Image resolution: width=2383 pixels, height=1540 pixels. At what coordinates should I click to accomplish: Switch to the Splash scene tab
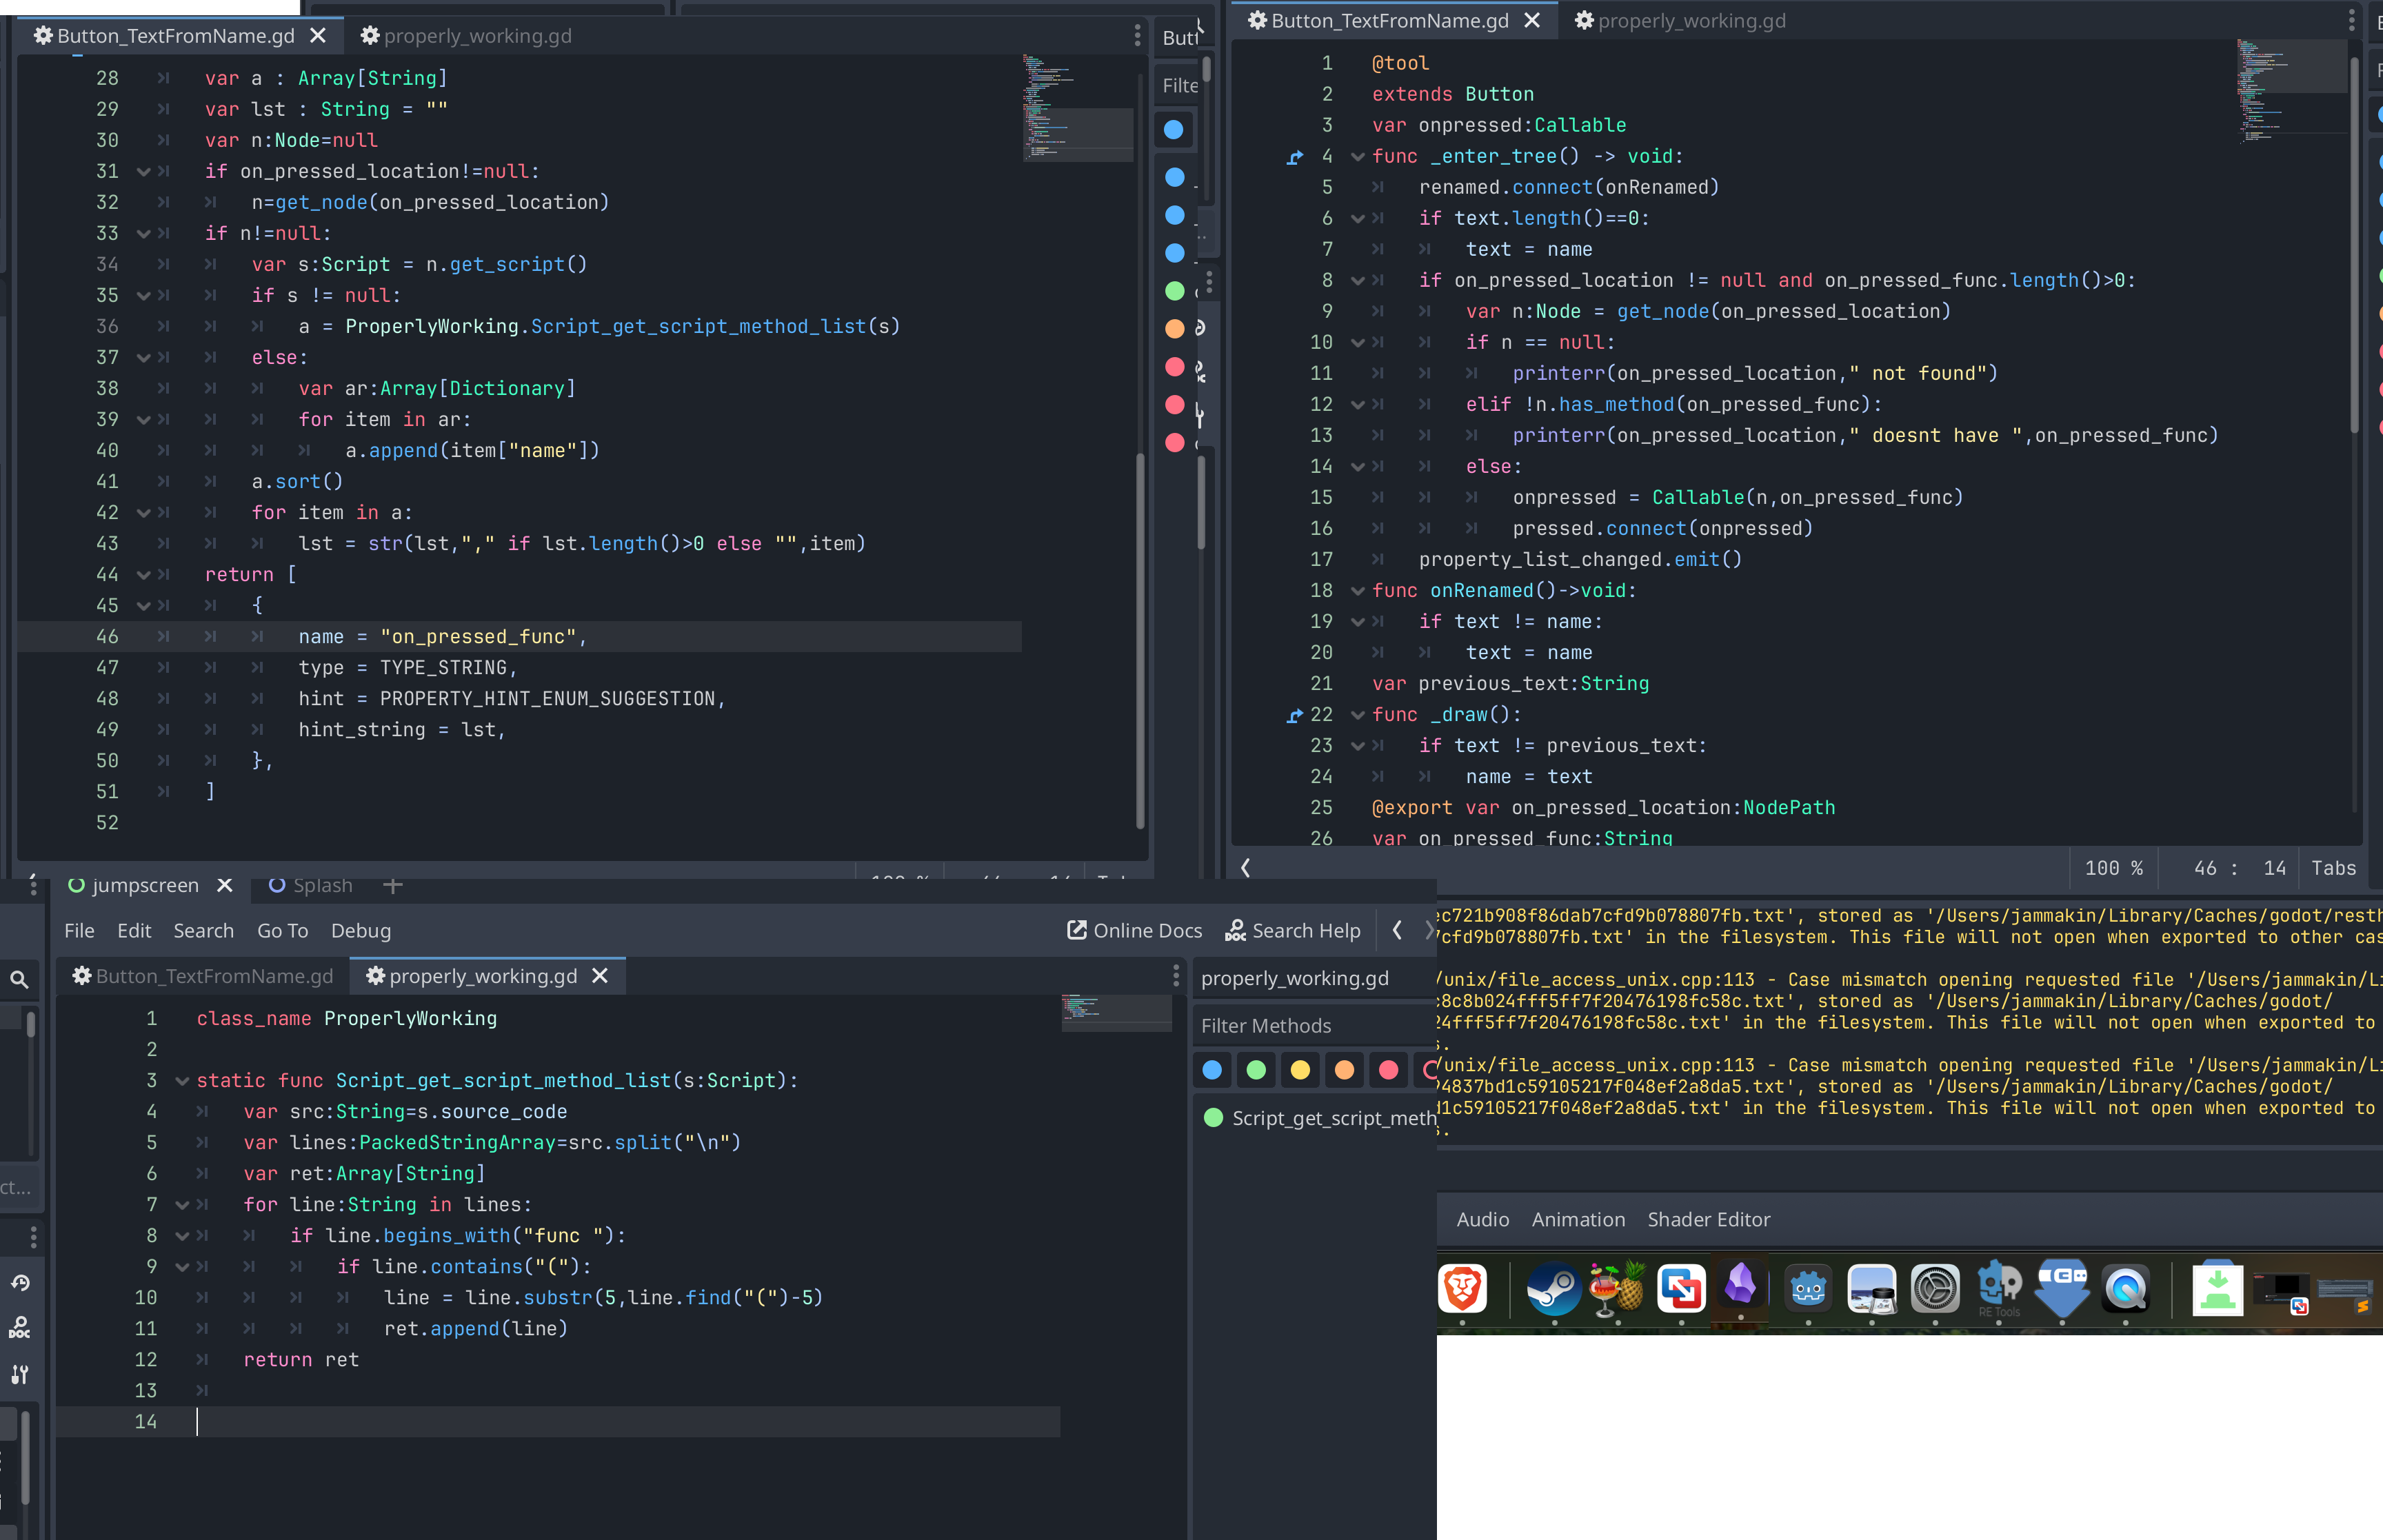(x=311, y=885)
